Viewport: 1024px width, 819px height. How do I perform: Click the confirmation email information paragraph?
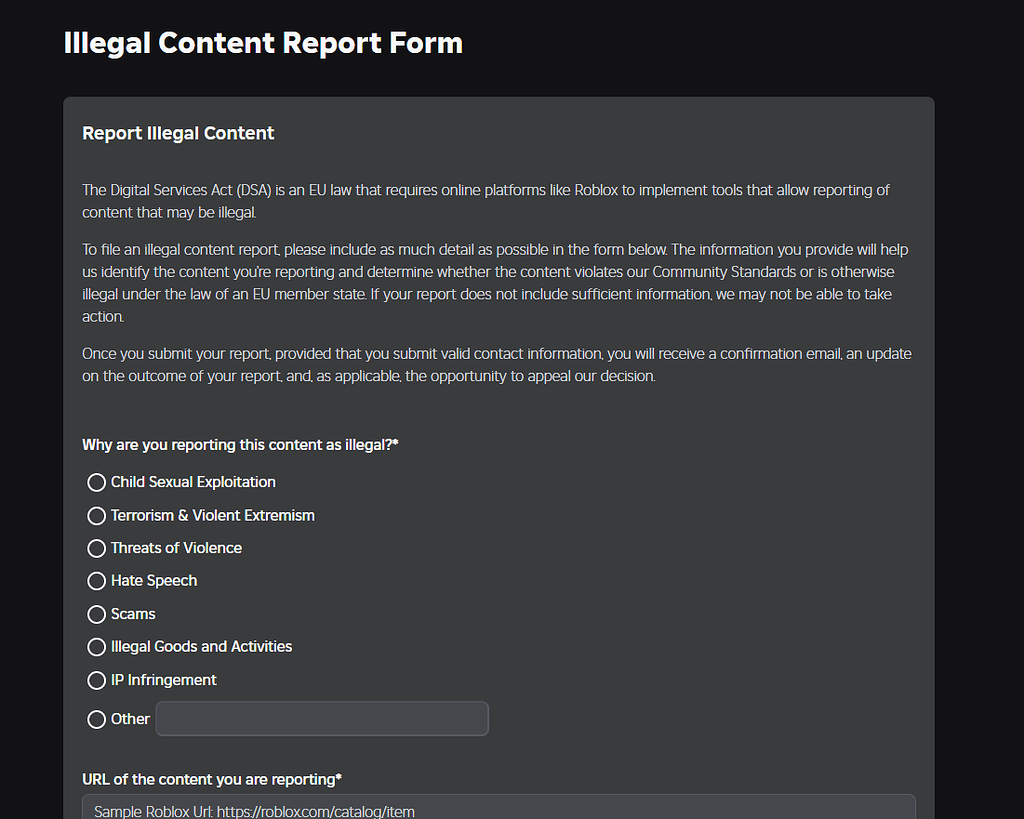pos(496,364)
